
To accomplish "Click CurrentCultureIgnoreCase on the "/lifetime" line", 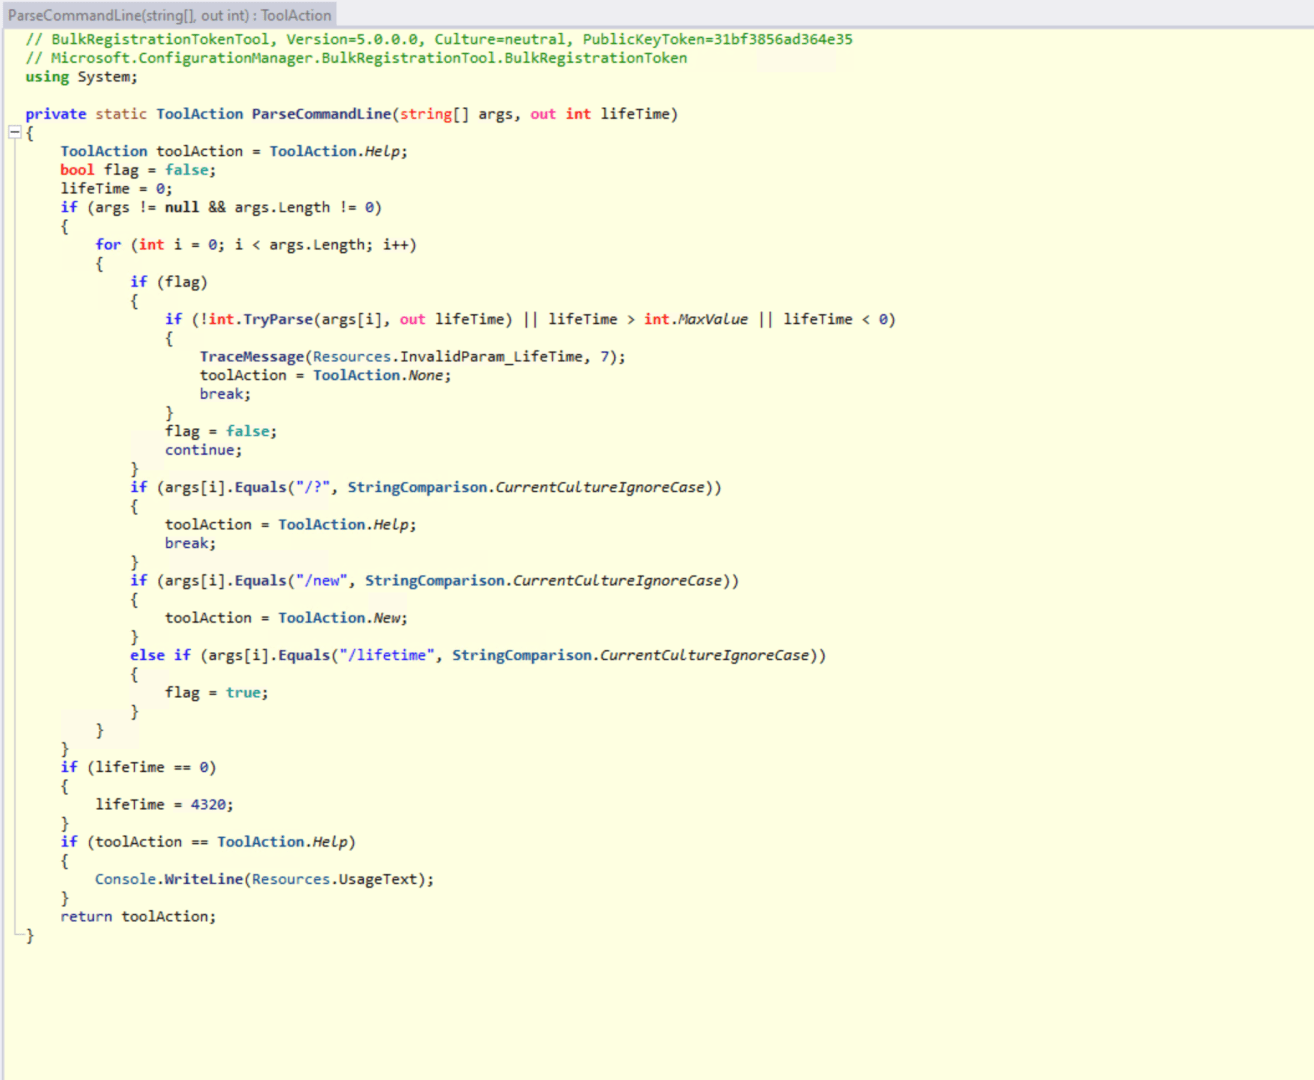I will (x=704, y=655).
